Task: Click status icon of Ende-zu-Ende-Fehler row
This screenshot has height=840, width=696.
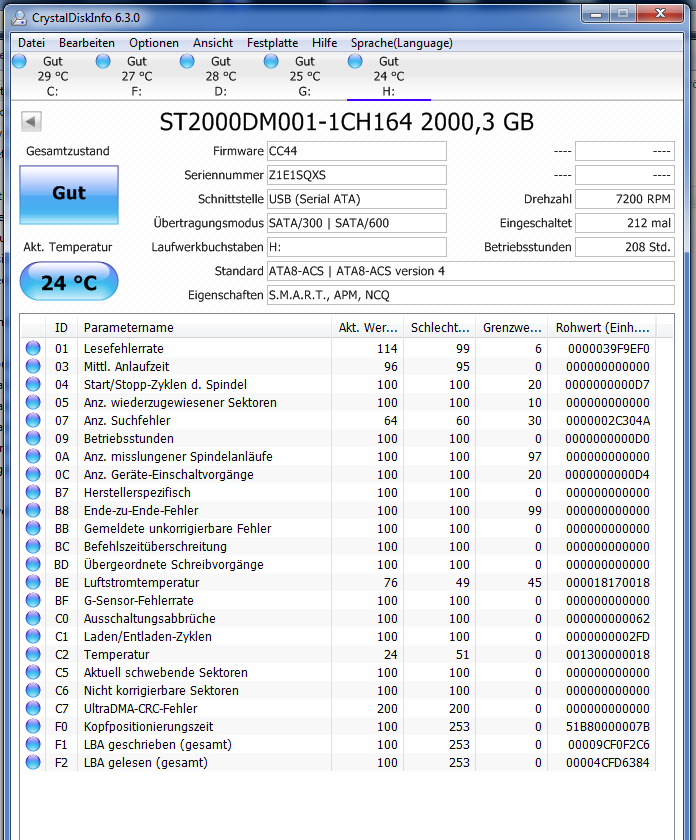Action: pyautogui.click(x=33, y=511)
